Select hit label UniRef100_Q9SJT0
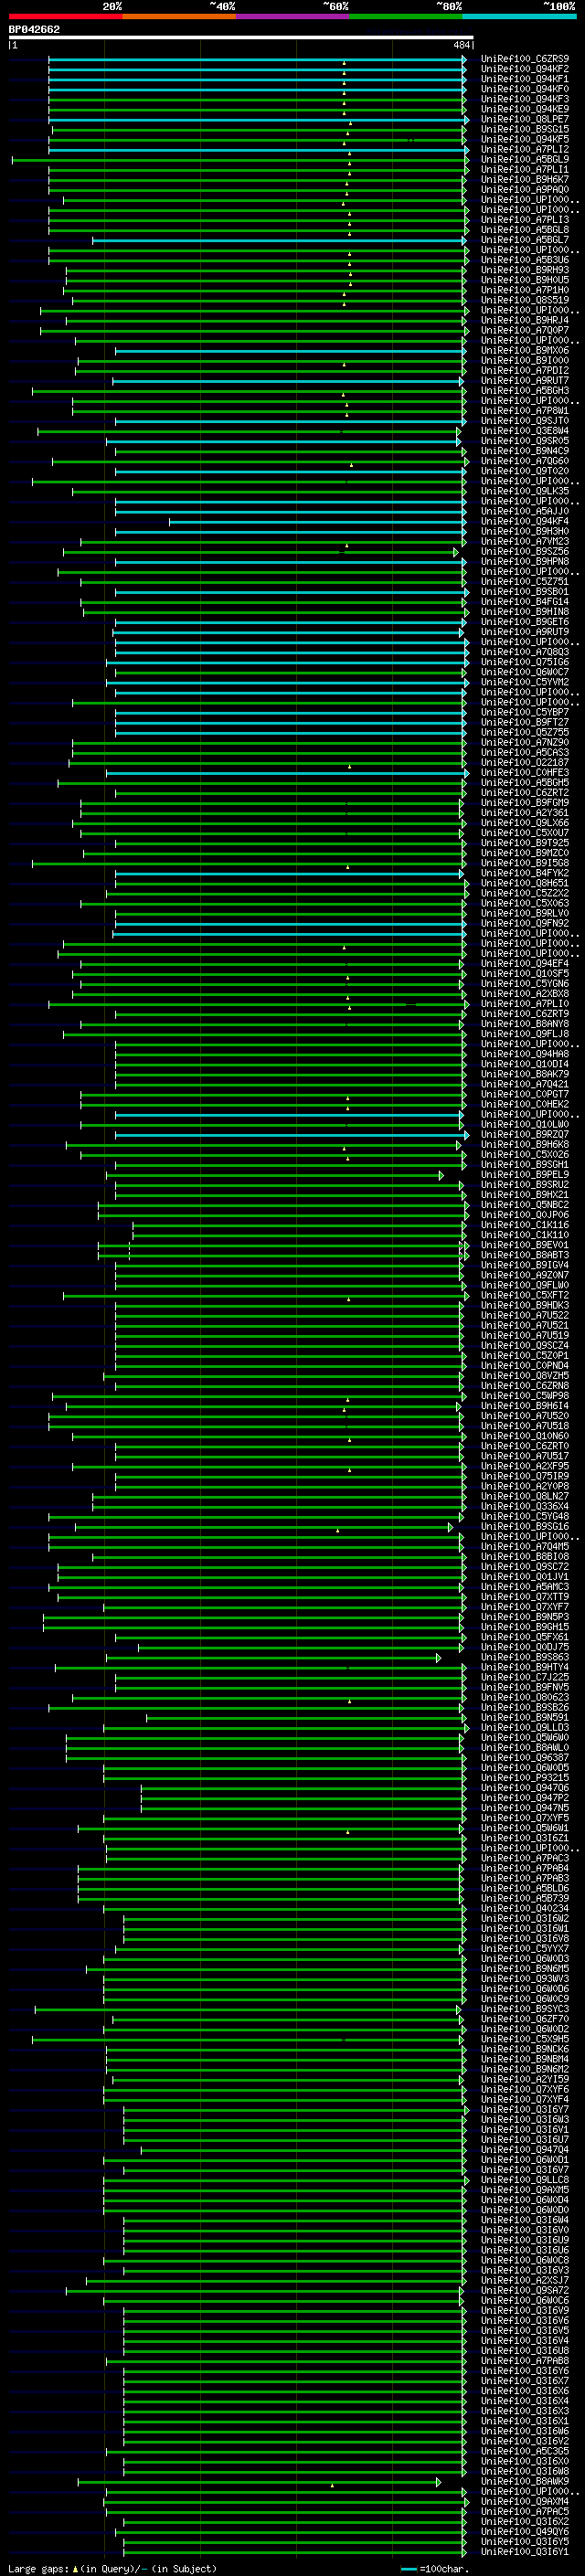The width and height of the screenshot is (585, 2576). click(524, 421)
